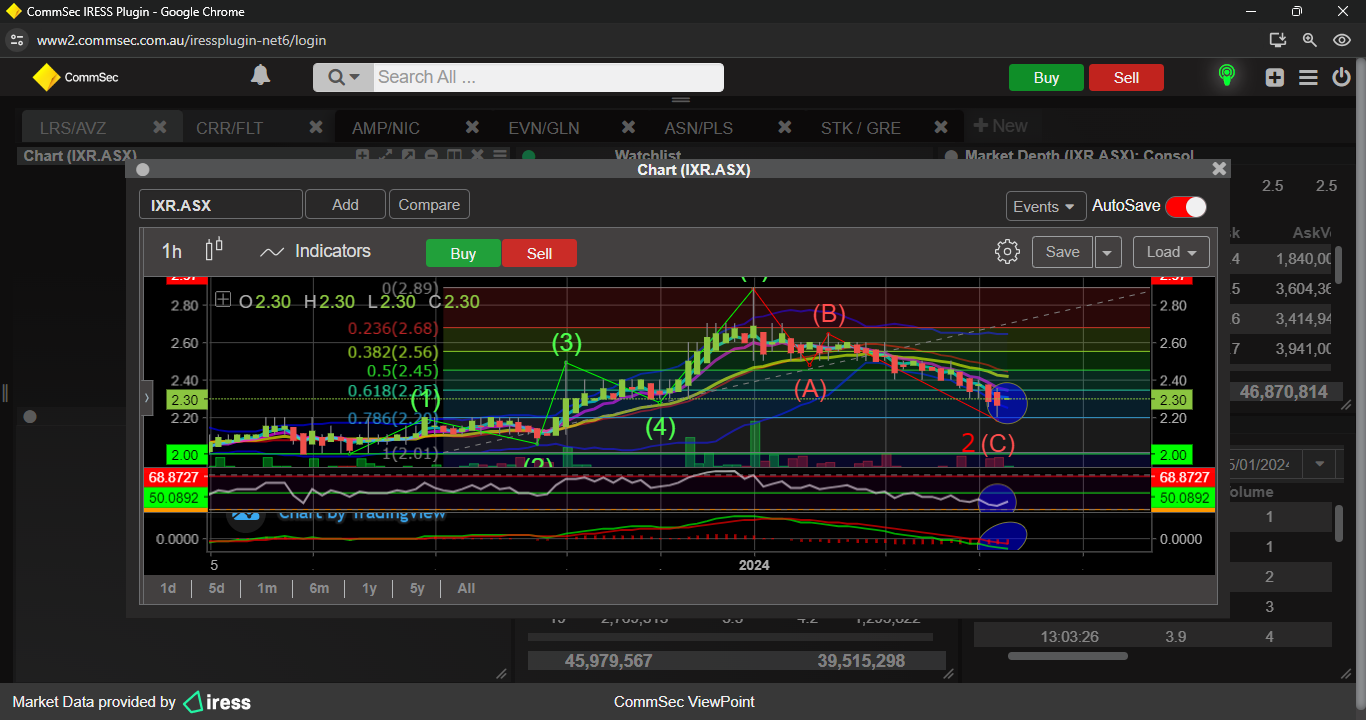Click the Search All input field
The height and width of the screenshot is (720, 1366).
click(548, 77)
